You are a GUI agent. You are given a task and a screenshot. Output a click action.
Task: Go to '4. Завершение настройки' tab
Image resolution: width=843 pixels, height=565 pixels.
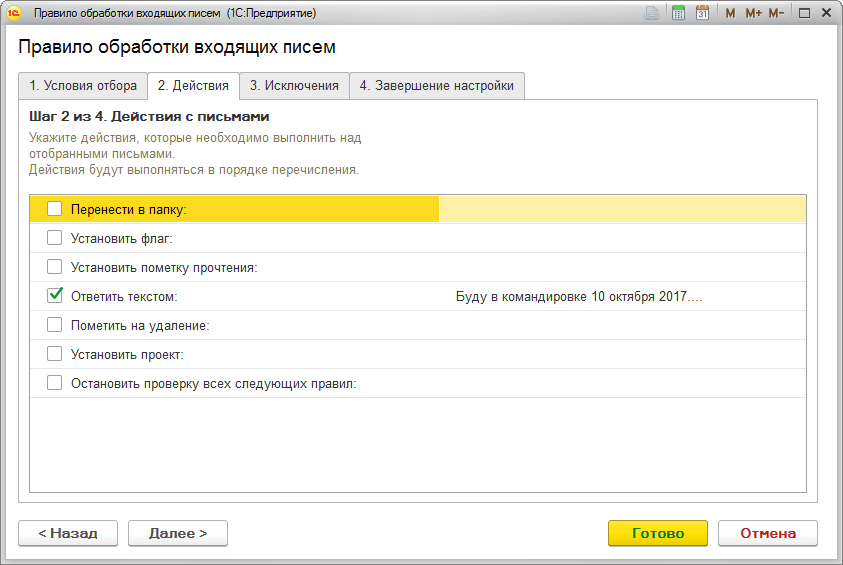point(437,86)
